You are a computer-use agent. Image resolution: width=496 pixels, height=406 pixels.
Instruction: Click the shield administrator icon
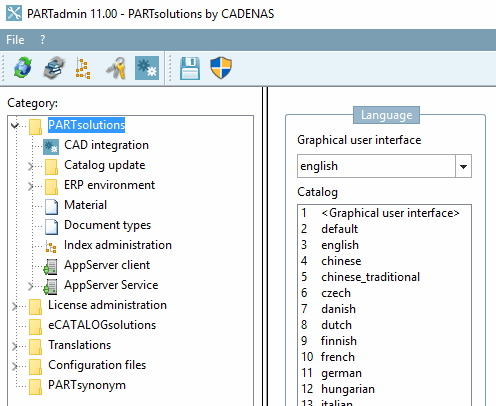tap(221, 68)
